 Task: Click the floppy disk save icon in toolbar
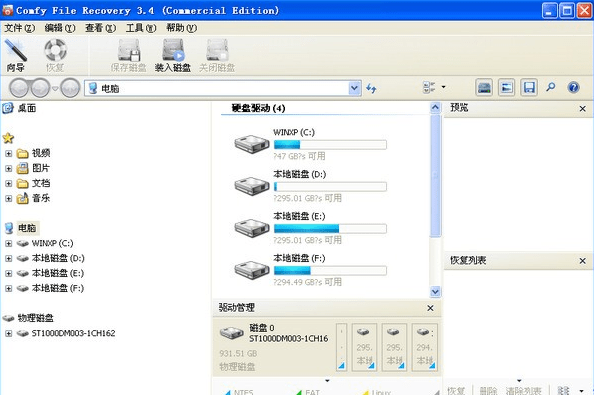529,87
